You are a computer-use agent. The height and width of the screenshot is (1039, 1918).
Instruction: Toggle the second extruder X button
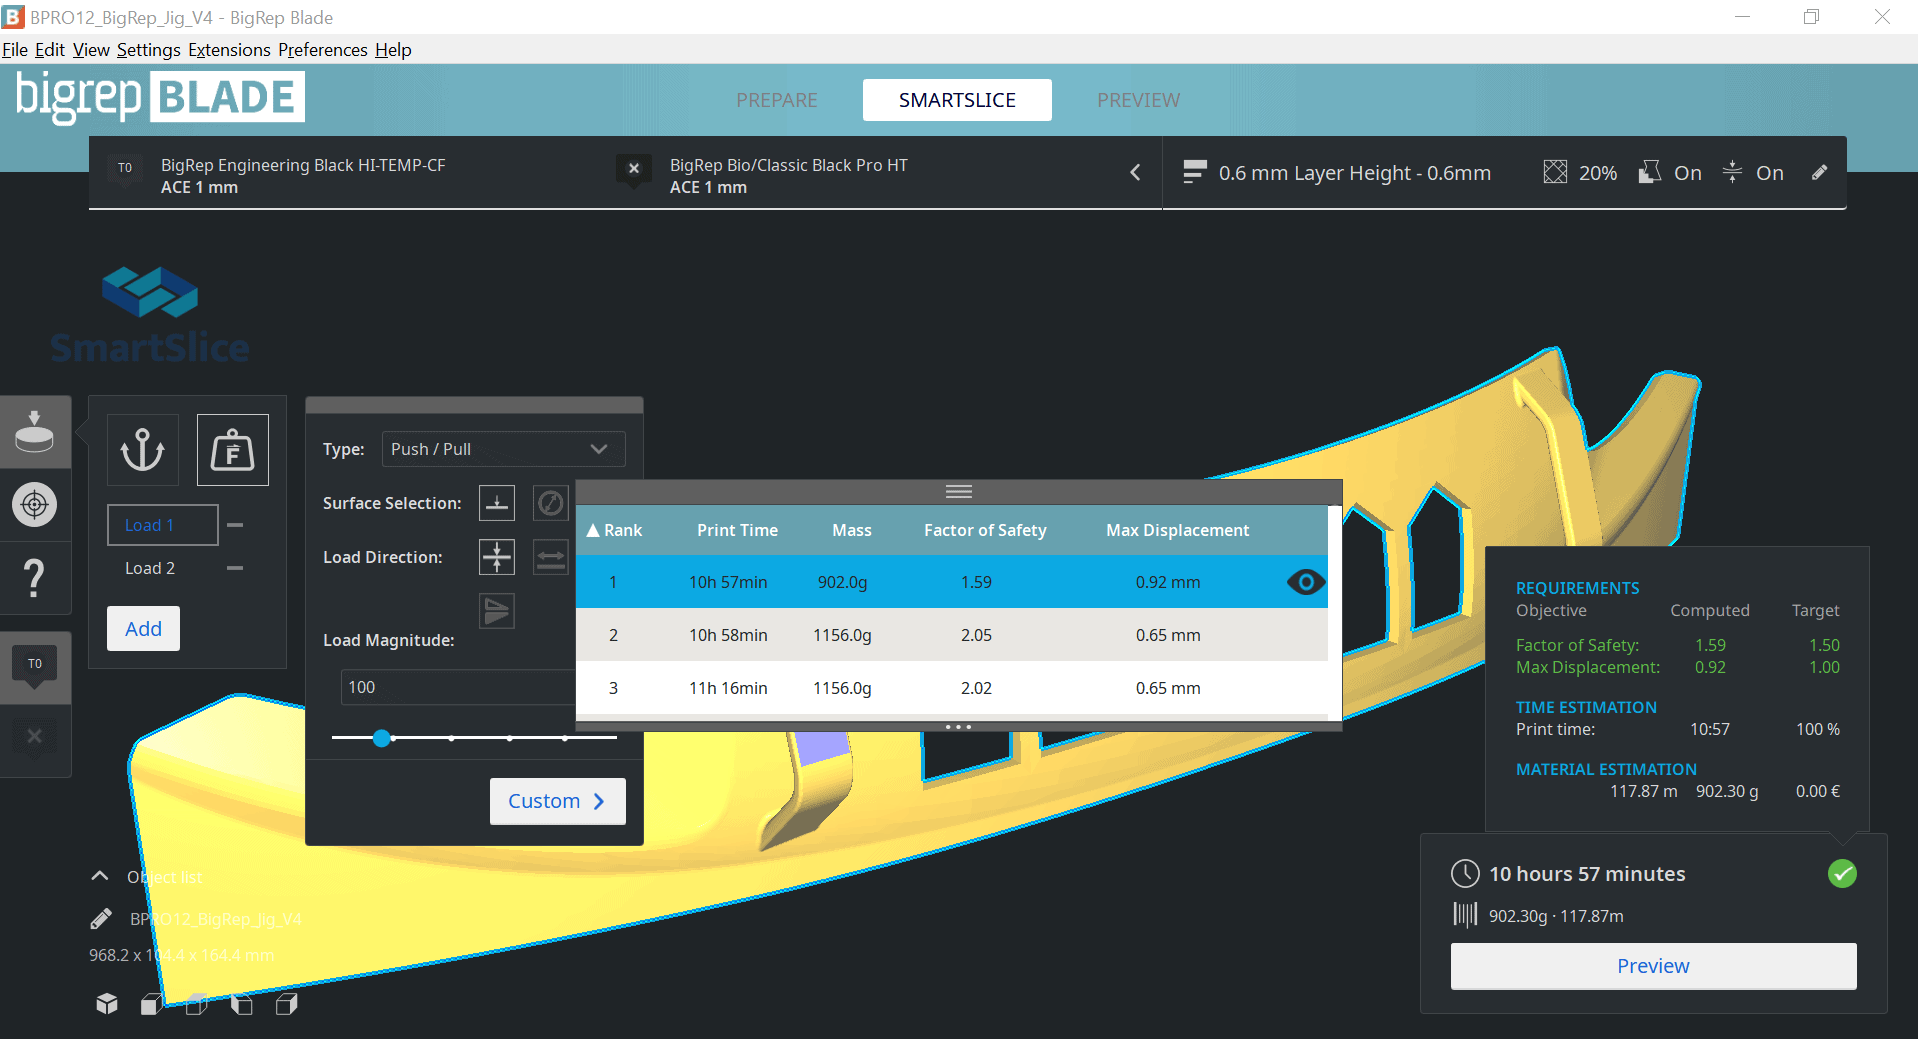click(x=633, y=169)
